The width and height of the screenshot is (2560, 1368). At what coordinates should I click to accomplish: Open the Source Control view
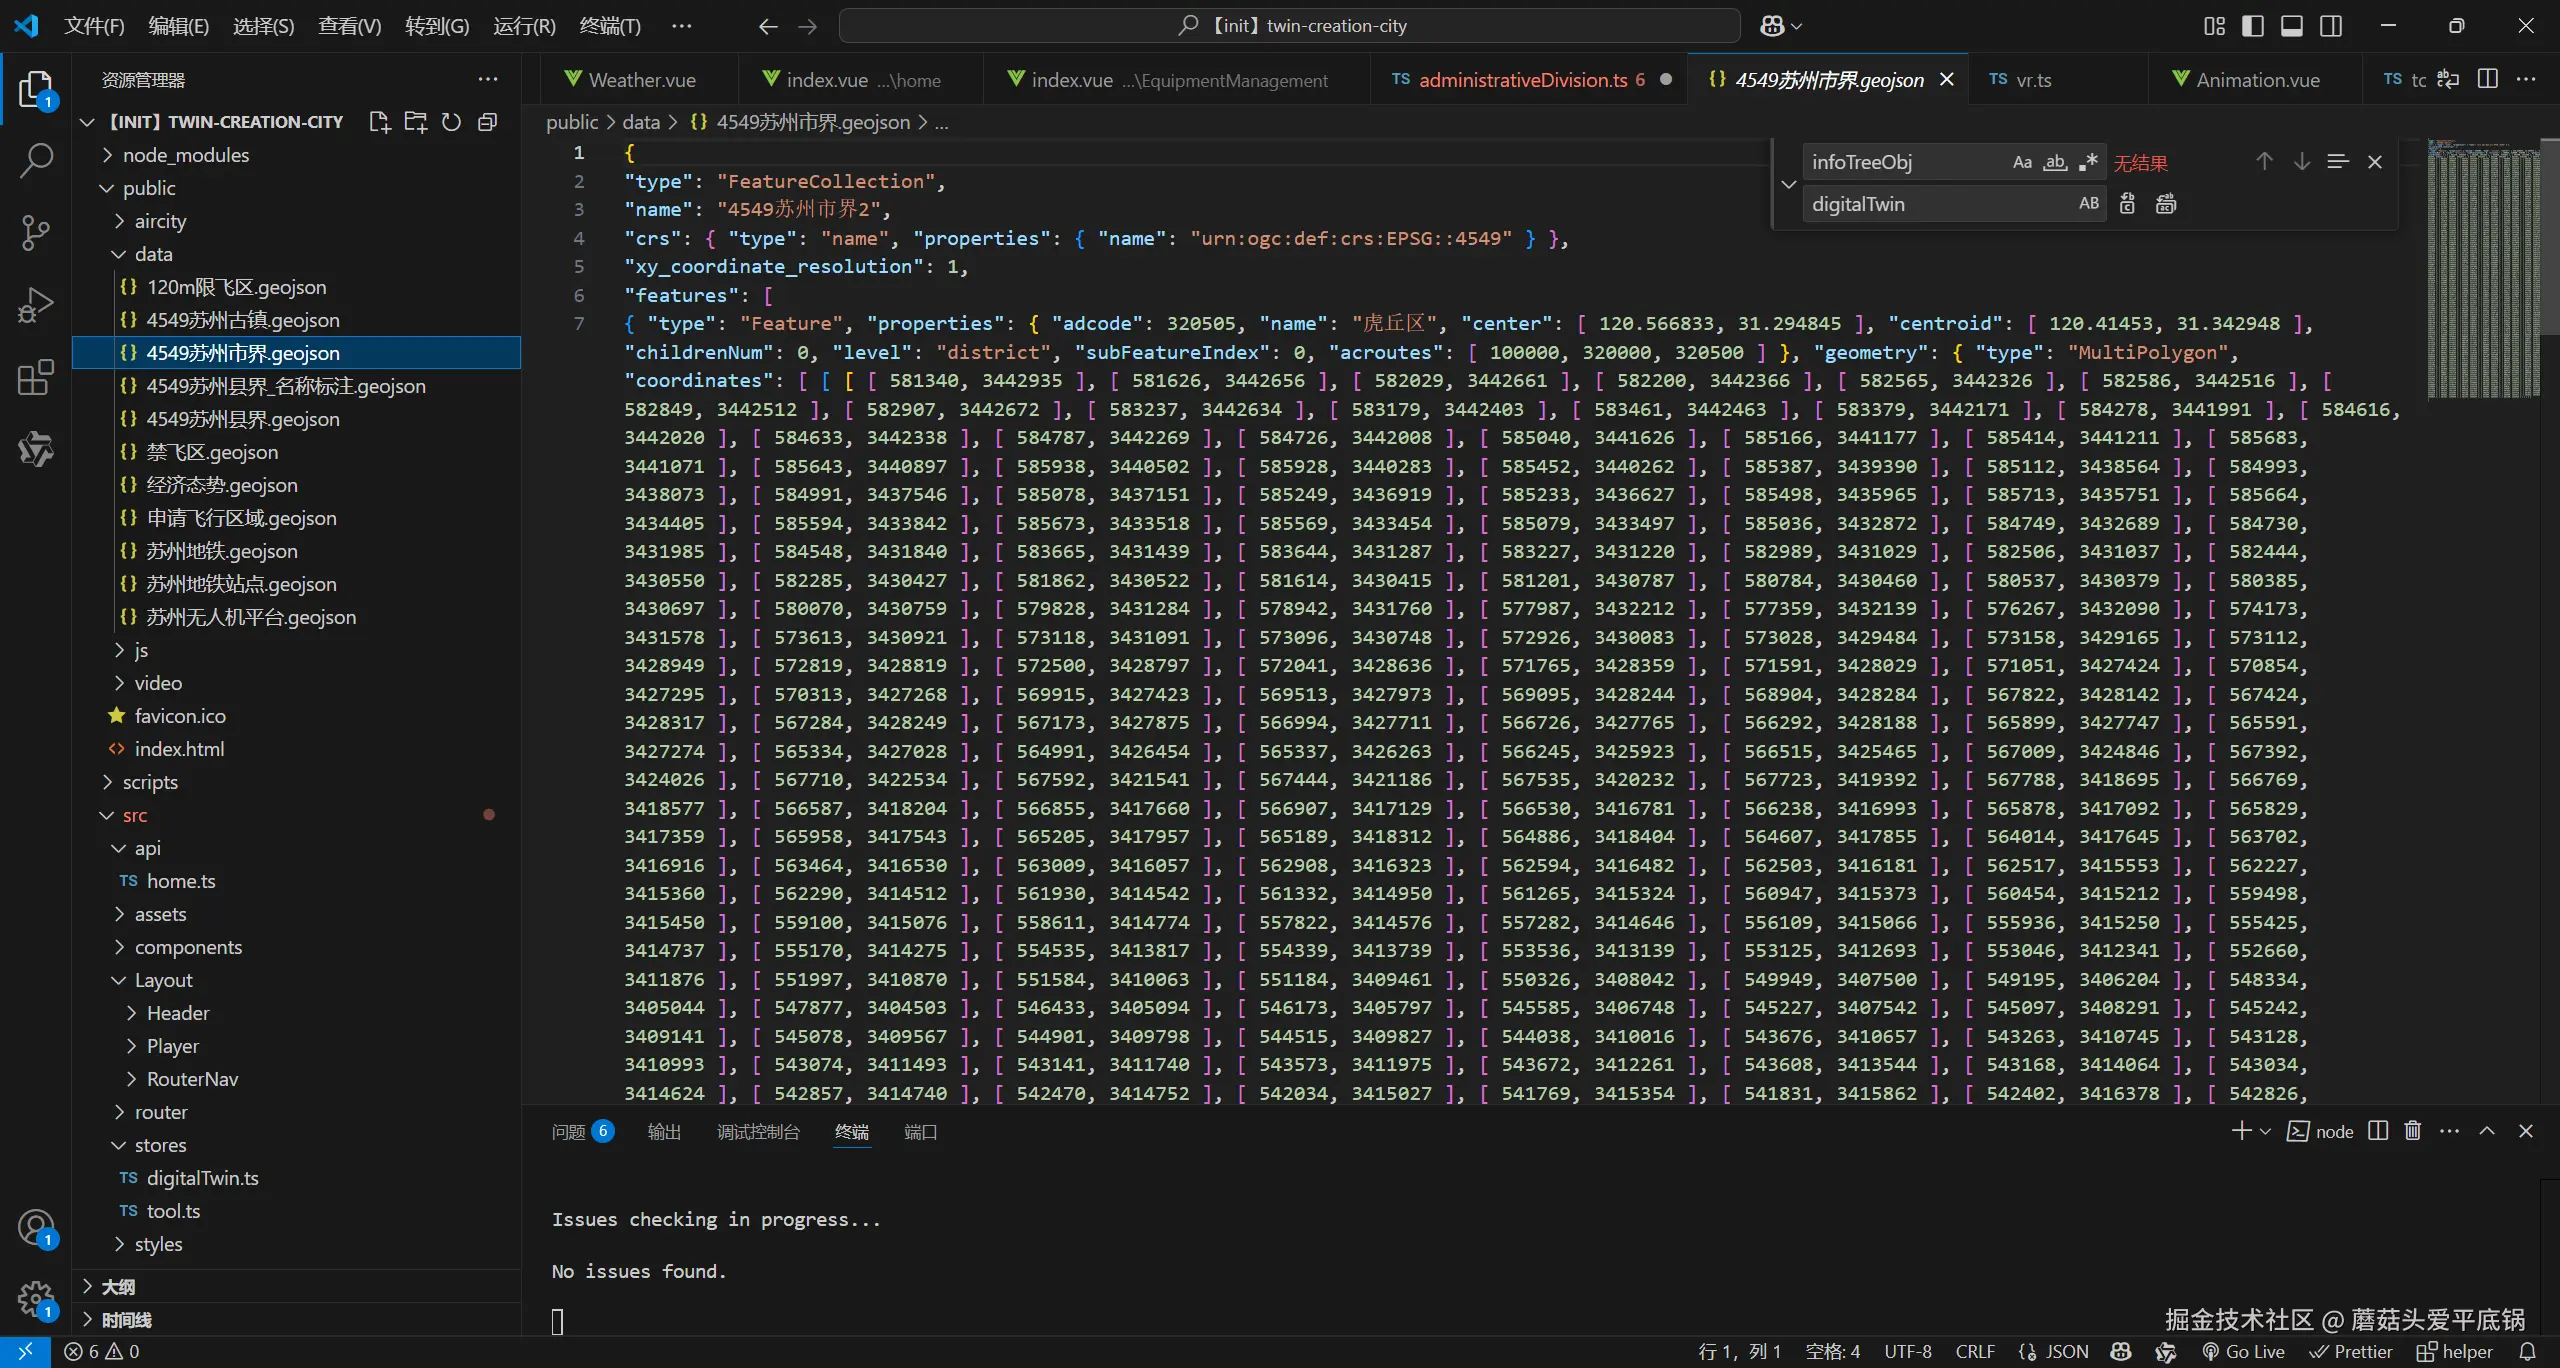[x=36, y=232]
